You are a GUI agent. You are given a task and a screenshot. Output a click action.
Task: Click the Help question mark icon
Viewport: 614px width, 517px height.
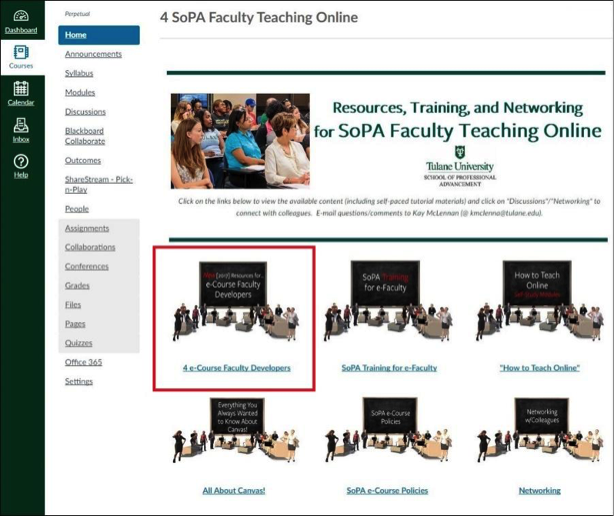pyautogui.click(x=21, y=162)
